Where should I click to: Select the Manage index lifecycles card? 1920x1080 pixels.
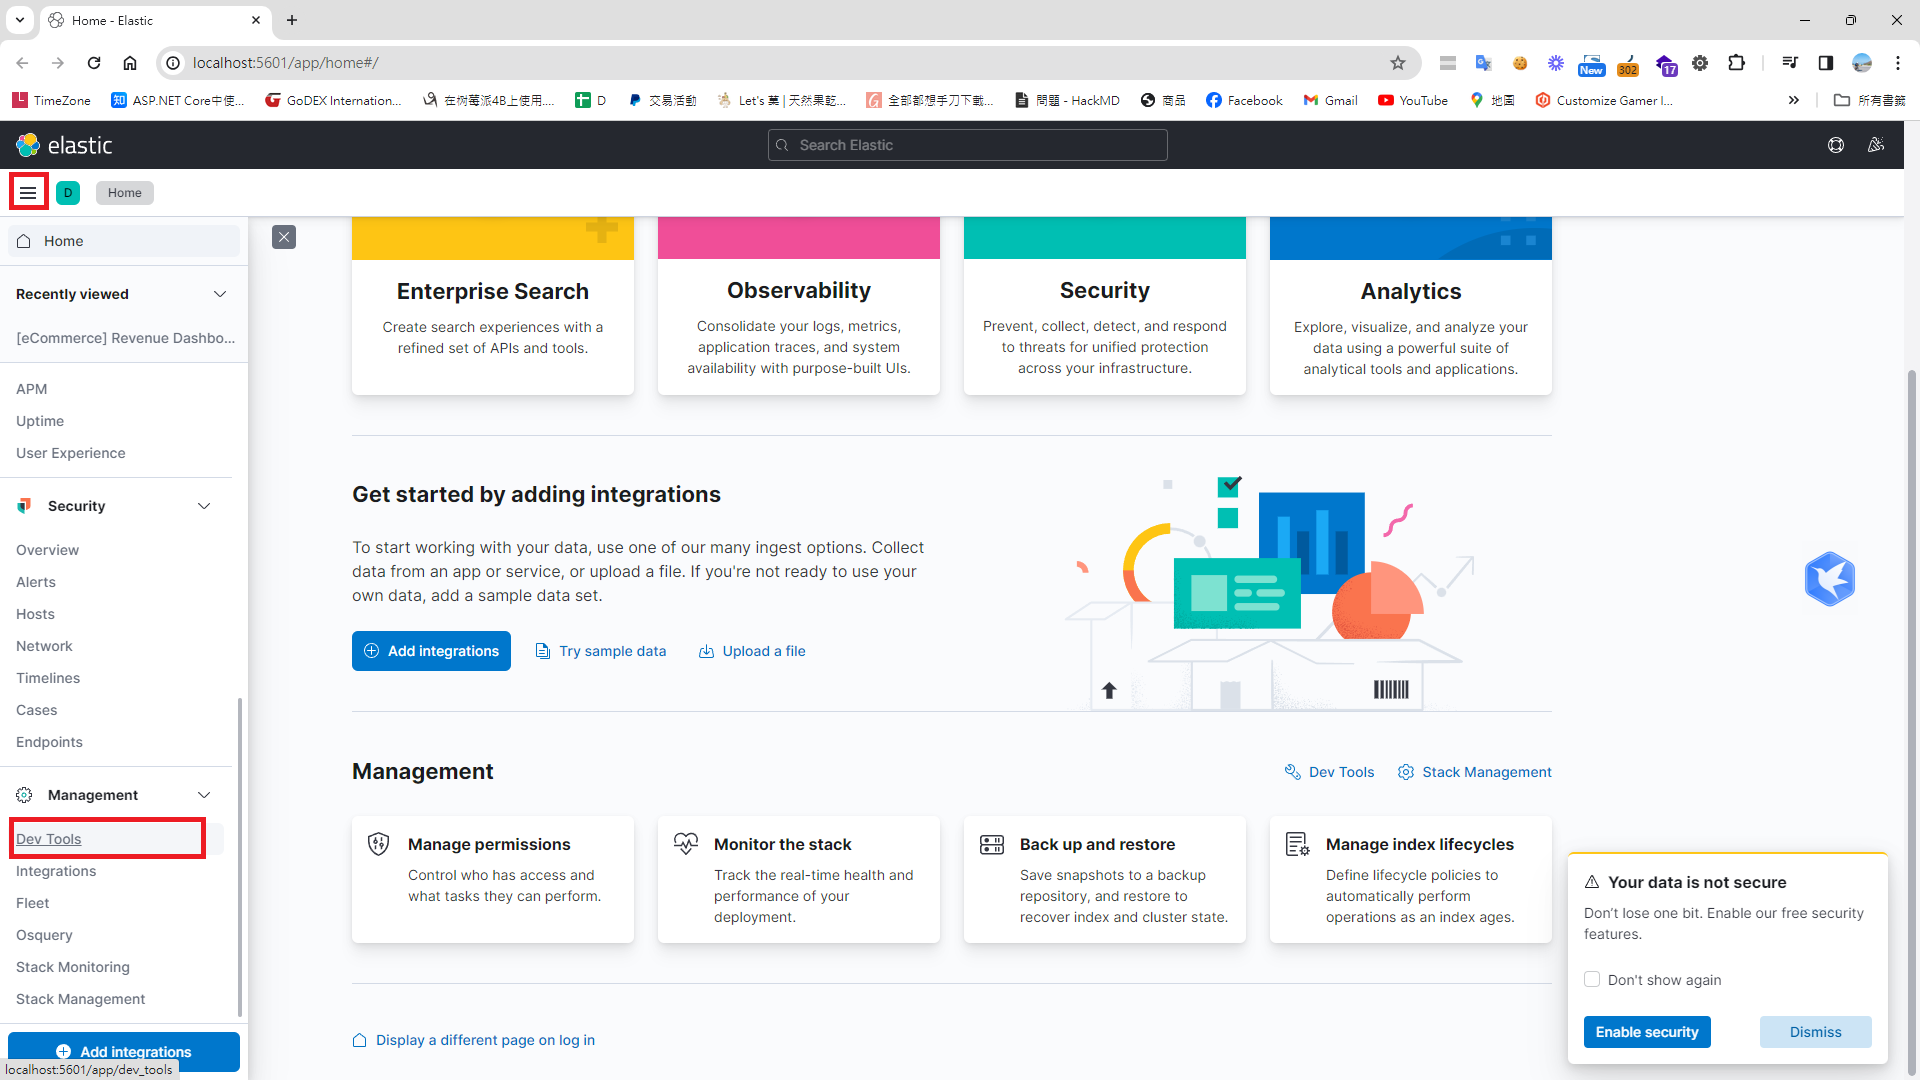(x=1410, y=880)
